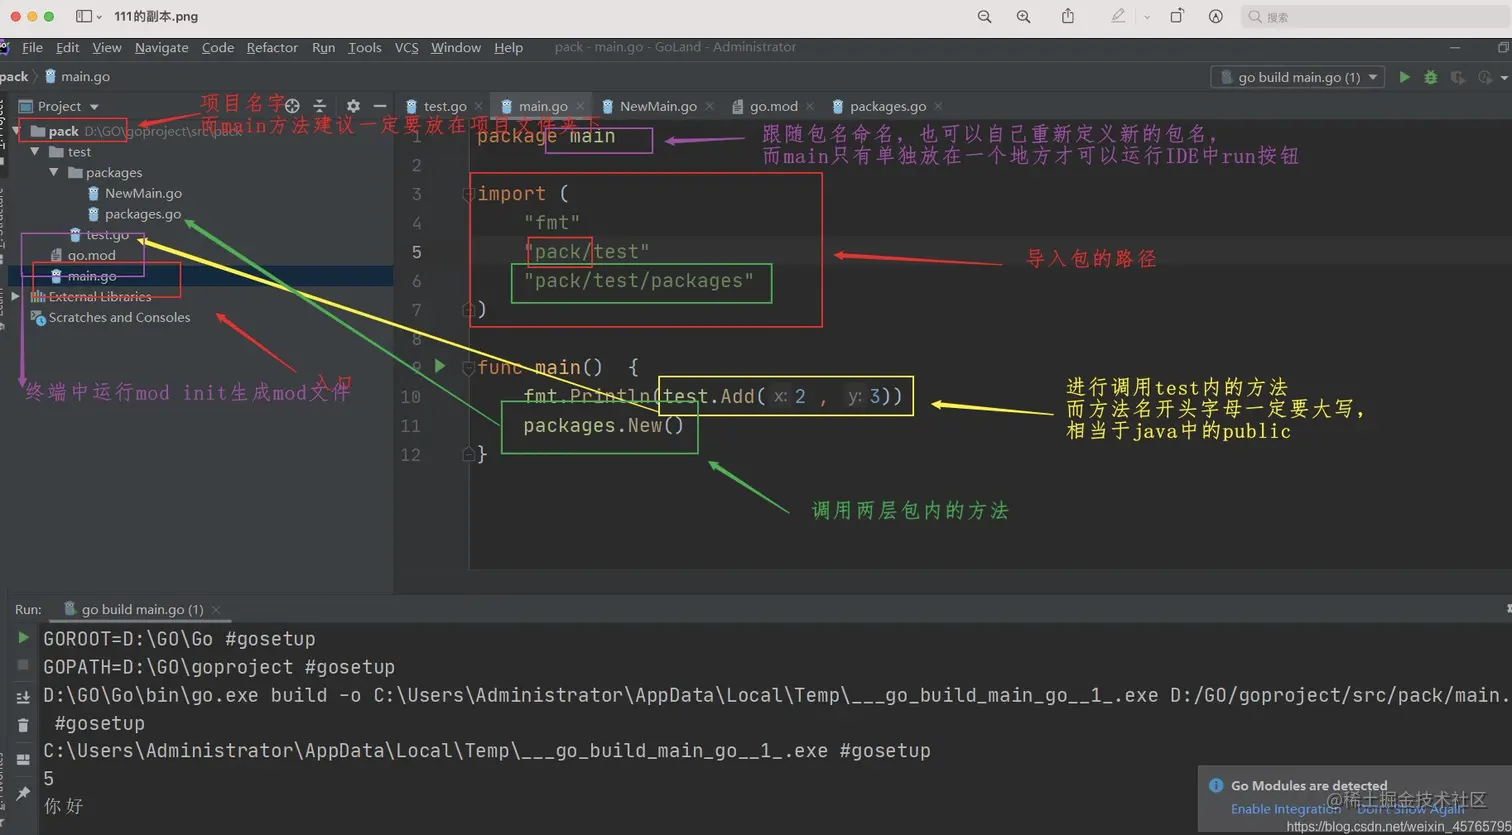Show the Preview markup toolbar
Screen dimensions: 1512x835
point(1216,17)
